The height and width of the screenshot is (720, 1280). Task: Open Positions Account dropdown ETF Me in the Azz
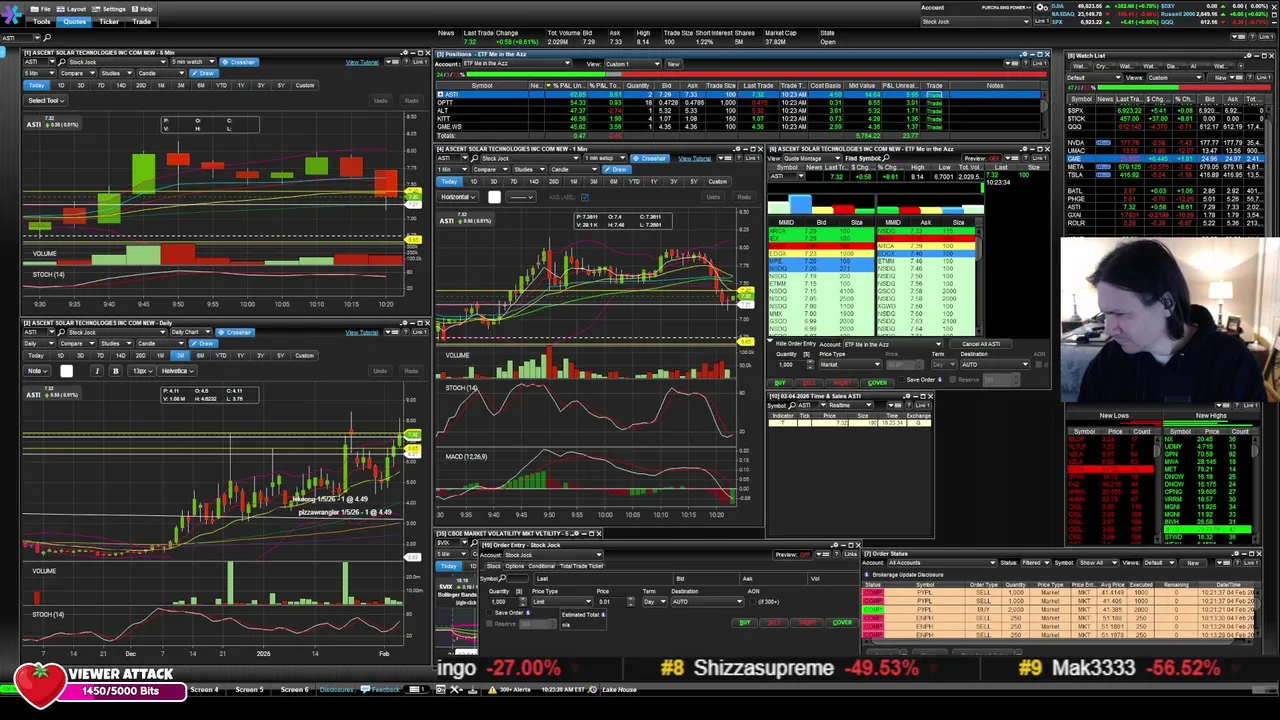click(x=518, y=64)
